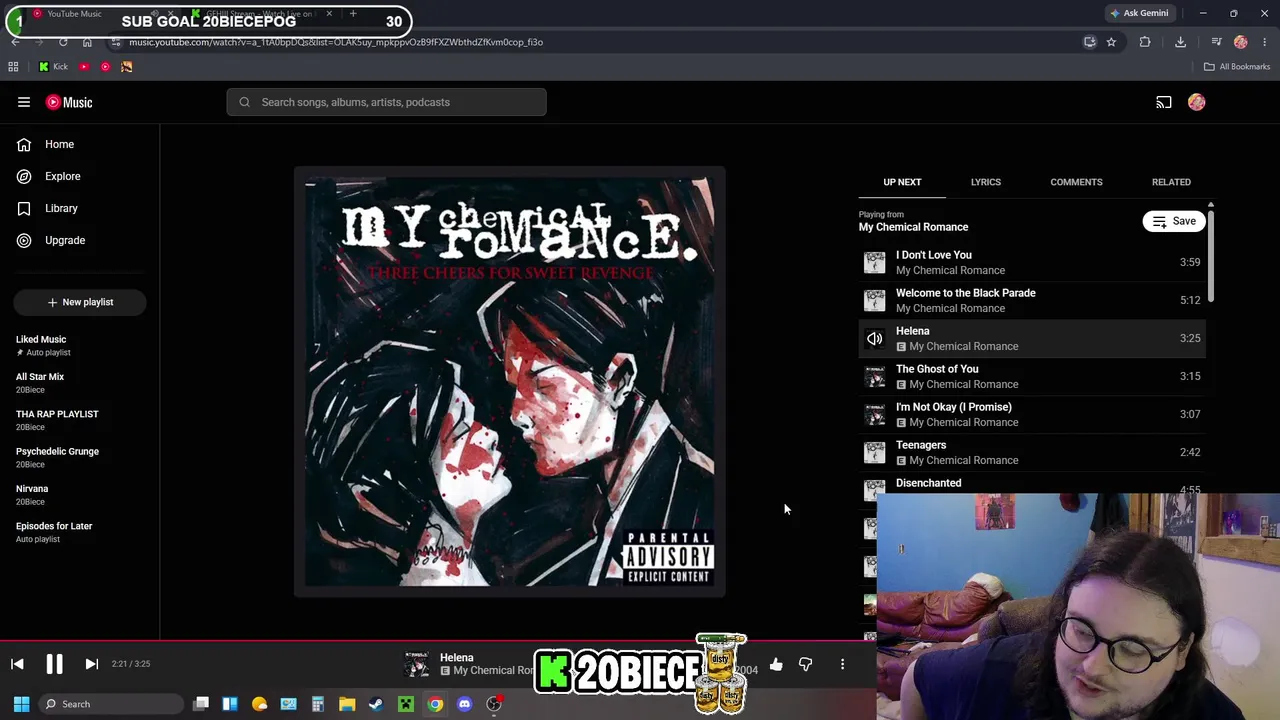Screen dimensions: 1280x720
Task: Open the Kick bookmark
Action: click(x=53, y=67)
